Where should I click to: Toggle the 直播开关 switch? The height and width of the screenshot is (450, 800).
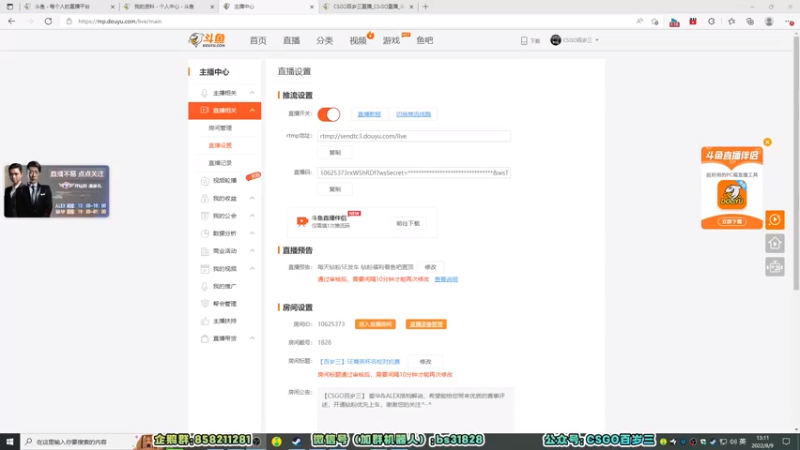click(329, 114)
